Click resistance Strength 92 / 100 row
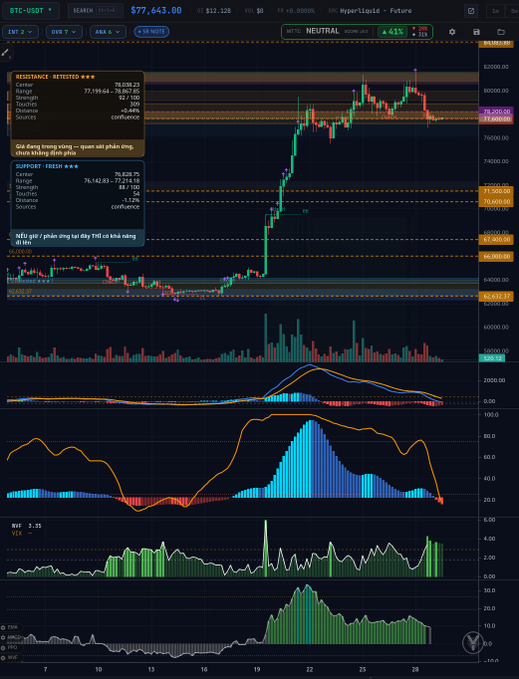 77,98
